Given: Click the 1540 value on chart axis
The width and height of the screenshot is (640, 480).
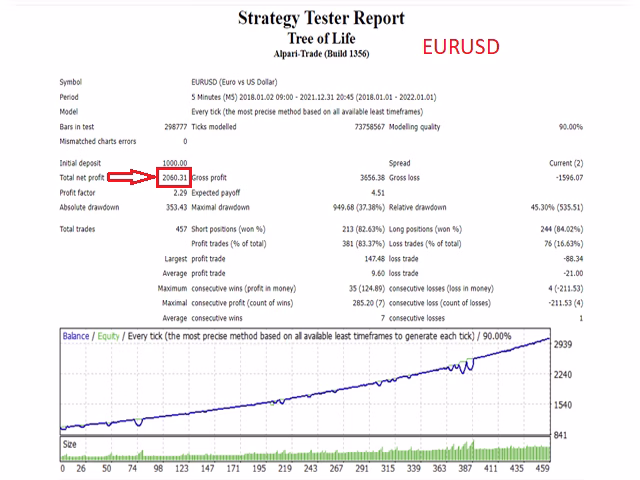Looking at the screenshot, I should click(563, 405).
